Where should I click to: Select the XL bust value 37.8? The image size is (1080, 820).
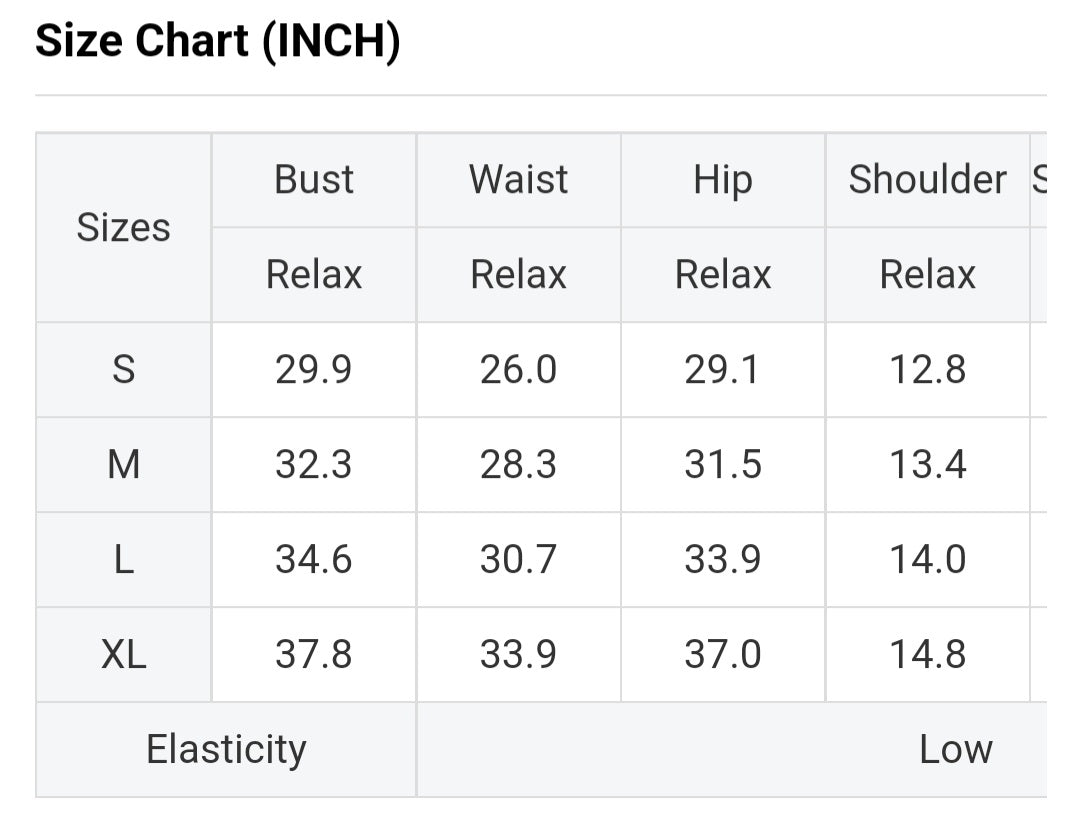(x=314, y=655)
